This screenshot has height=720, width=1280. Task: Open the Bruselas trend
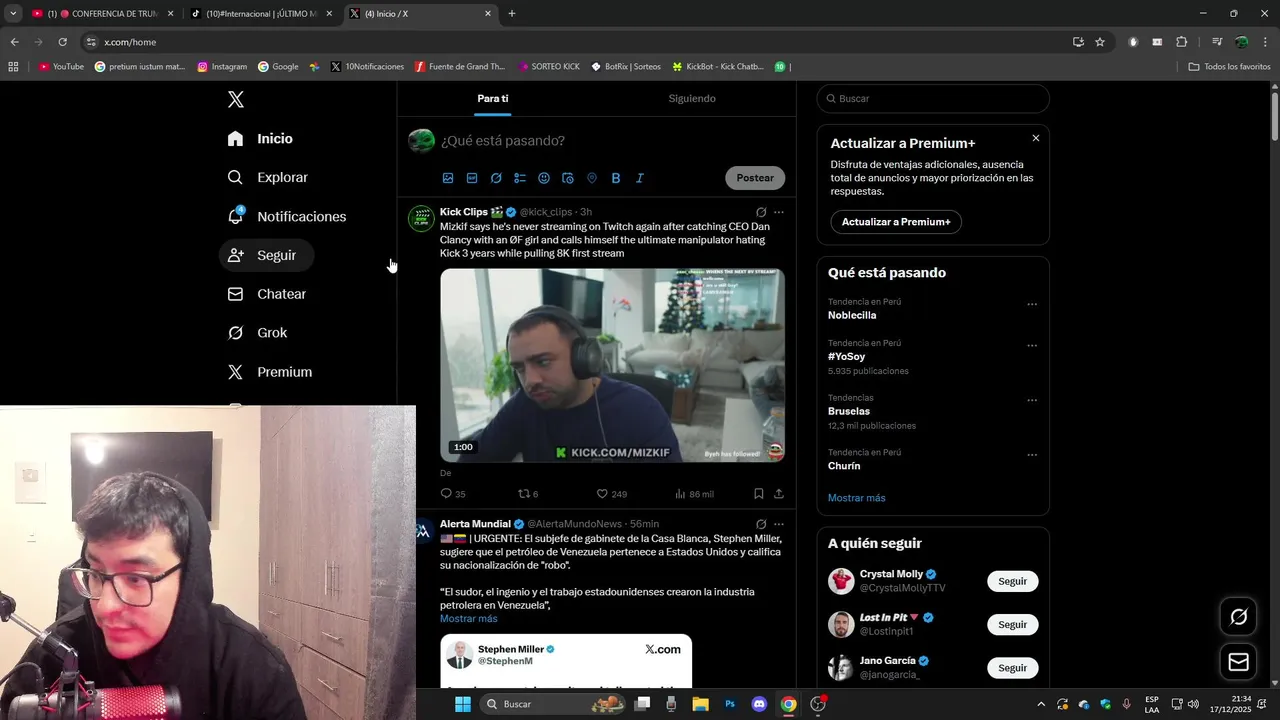849,412
